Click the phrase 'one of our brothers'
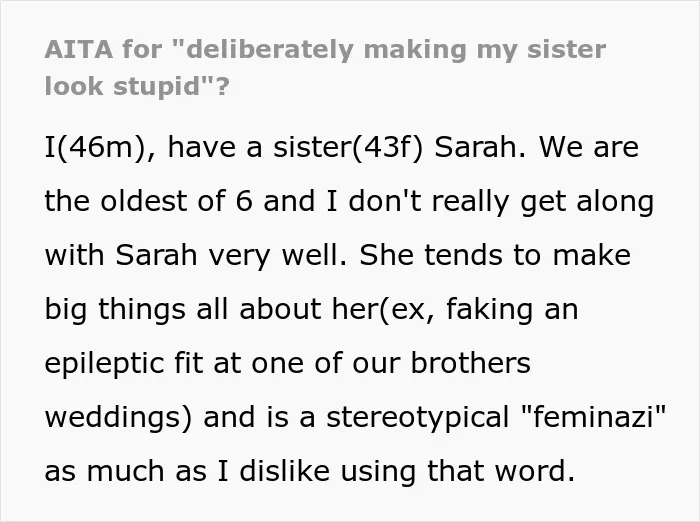 pyautogui.click(x=391, y=363)
